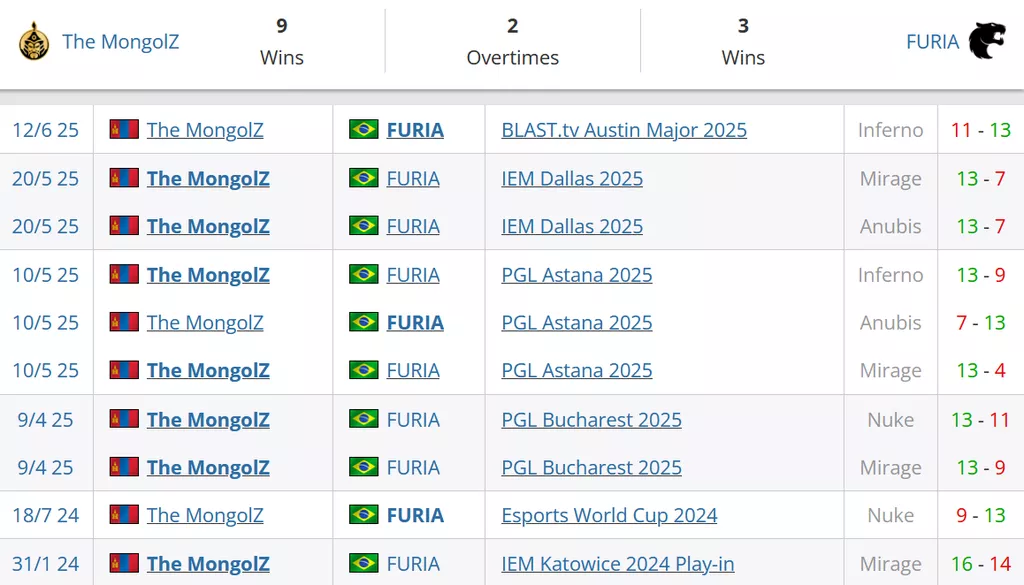Click Mongolia flag in Austin Major row

tap(124, 129)
